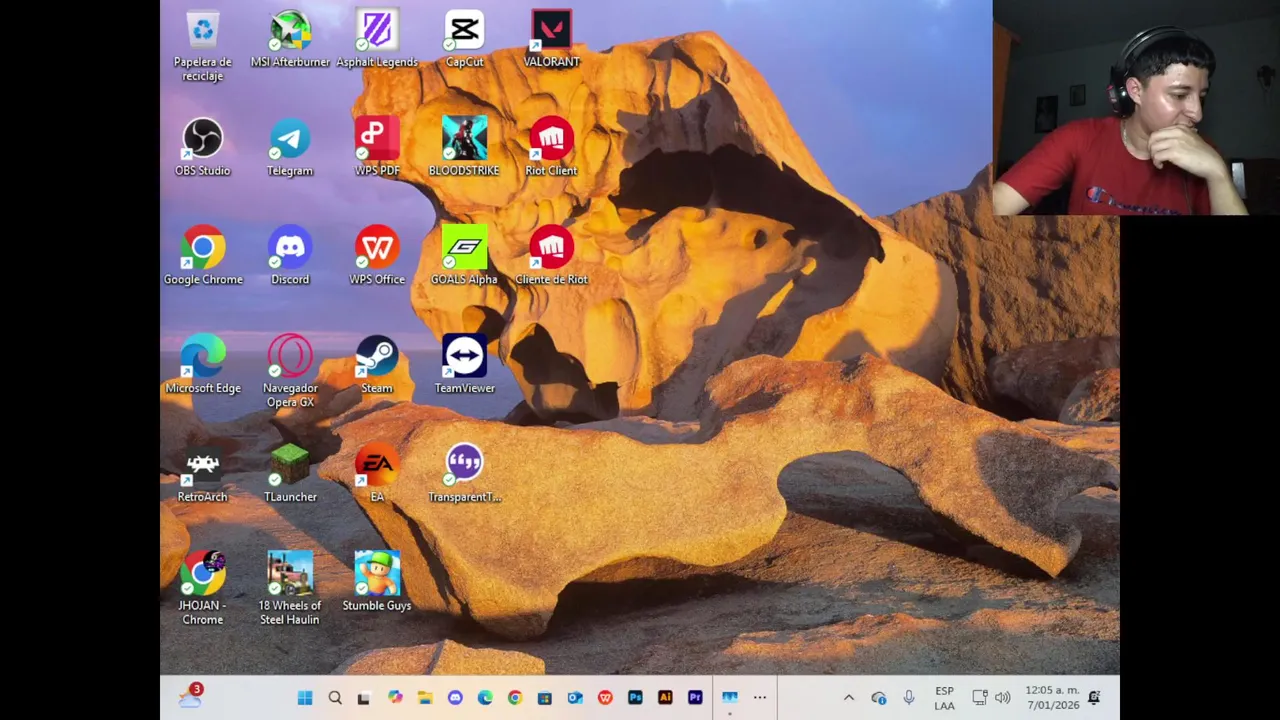This screenshot has height=720, width=1280.
Task: Click the microphone icon in the tray
Action: tap(909, 698)
